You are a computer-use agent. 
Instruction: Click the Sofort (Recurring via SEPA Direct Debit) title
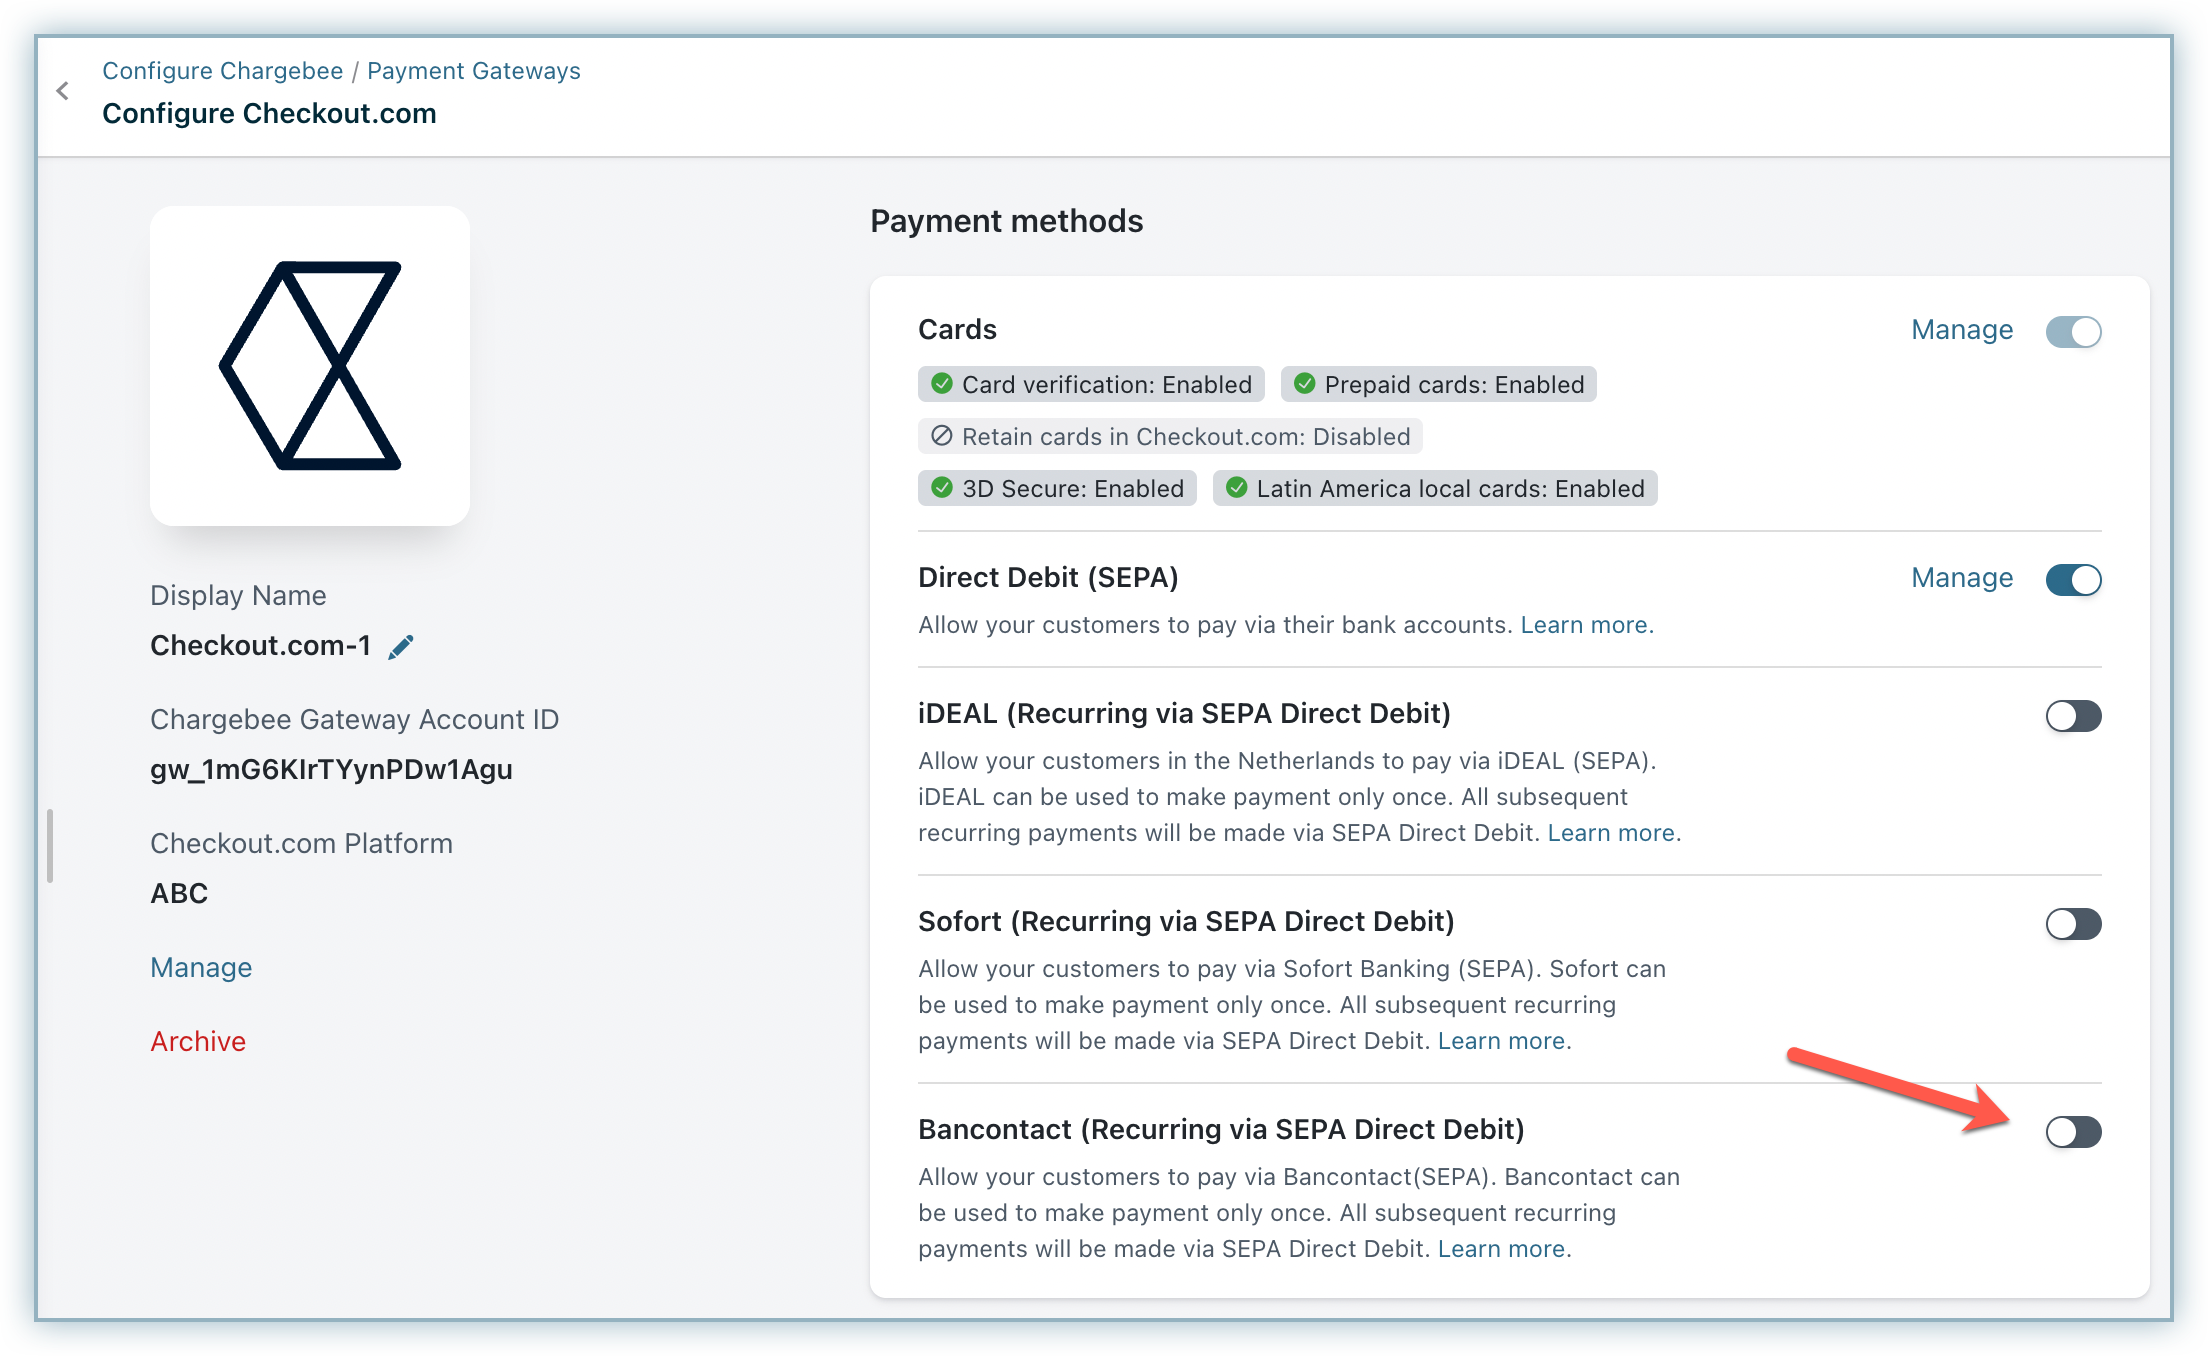click(x=1186, y=922)
